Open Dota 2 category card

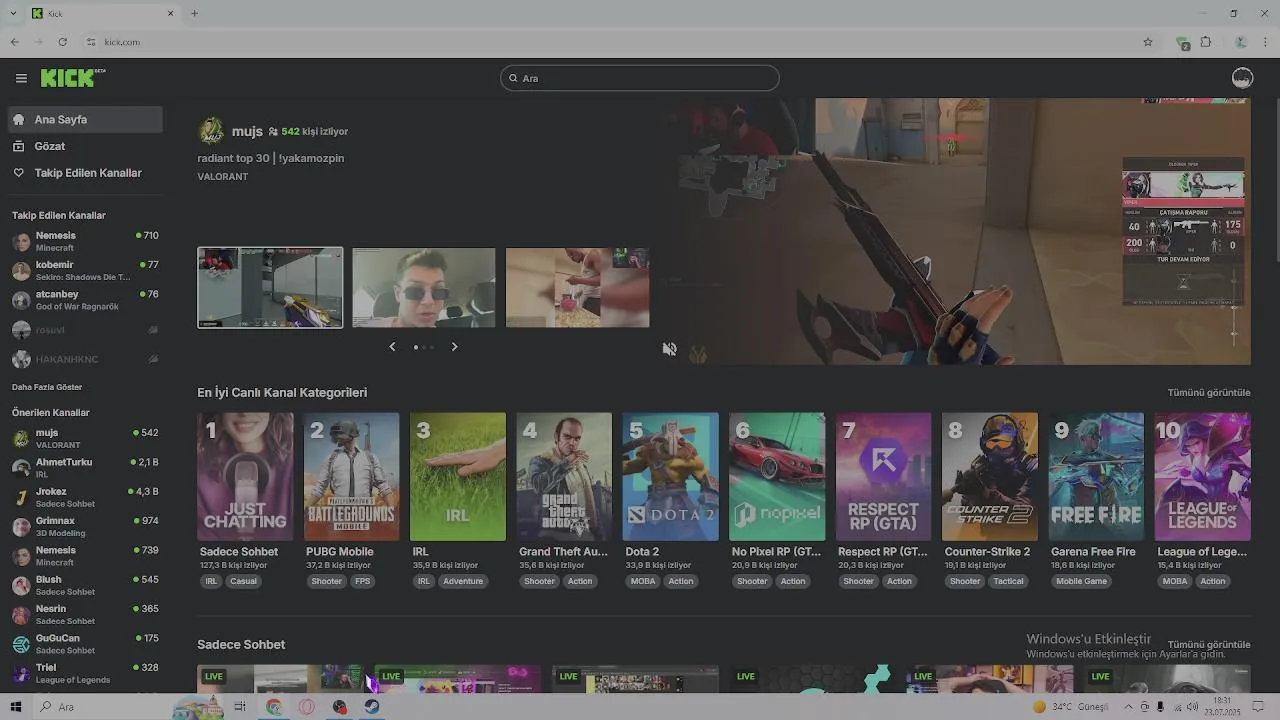point(670,477)
